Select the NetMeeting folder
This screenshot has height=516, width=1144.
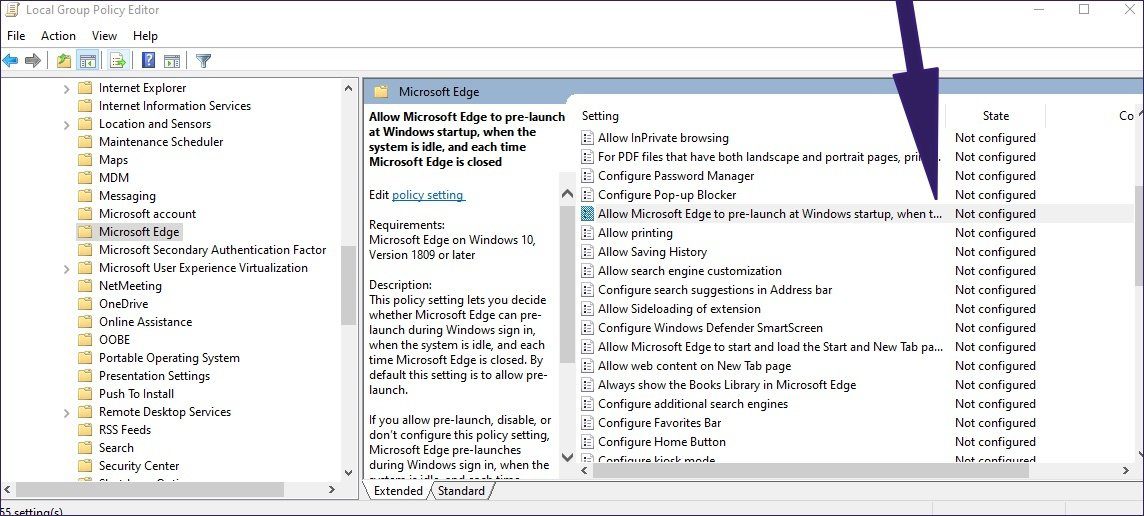point(130,286)
